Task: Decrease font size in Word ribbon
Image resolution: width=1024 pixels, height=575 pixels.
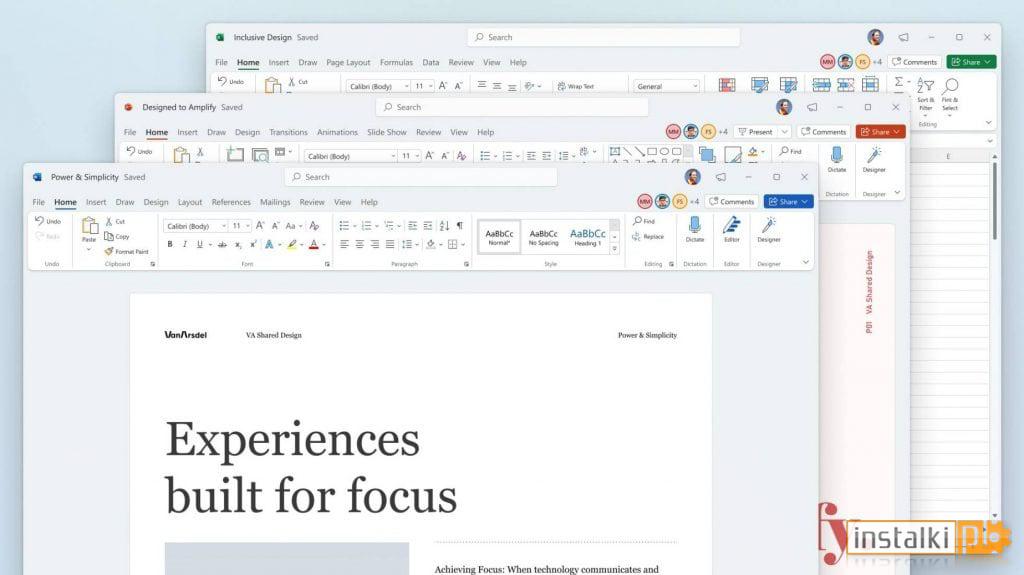Action: coord(275,225)
